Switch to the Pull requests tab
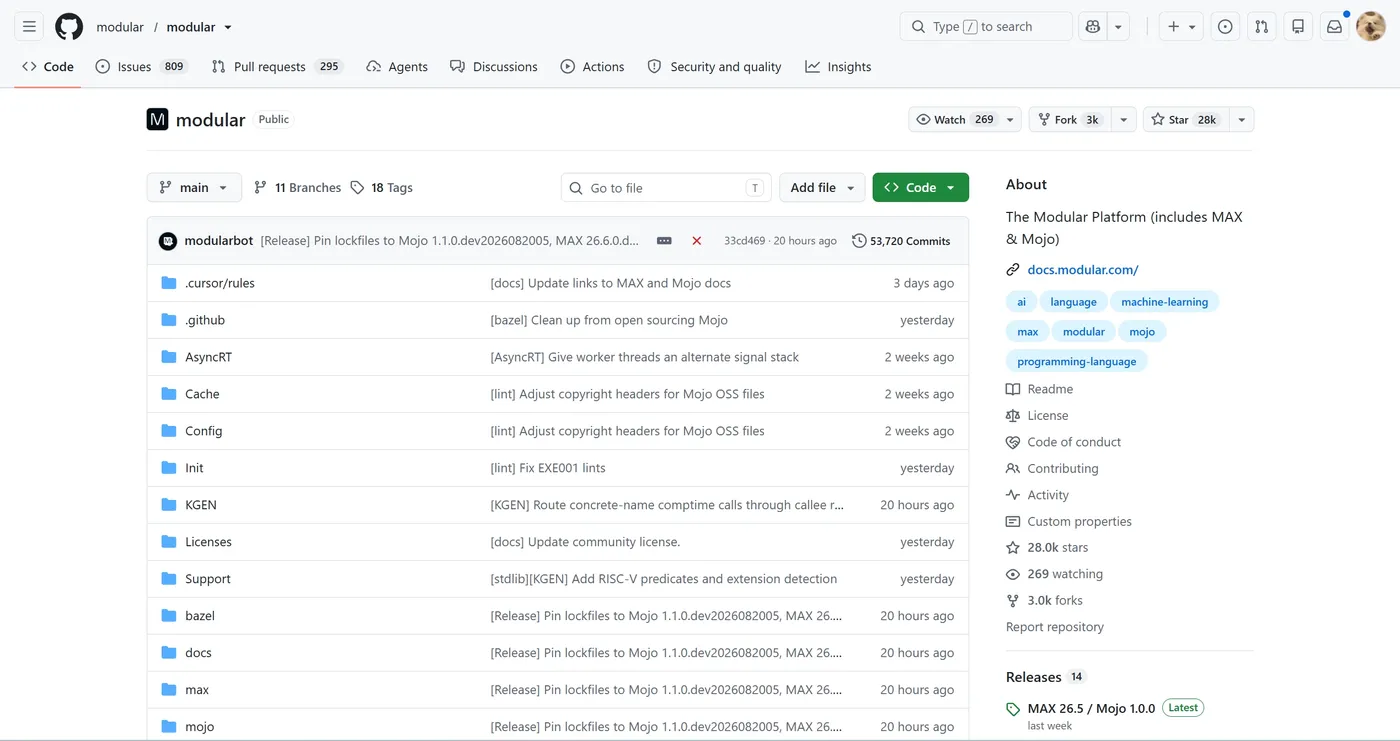Image resolution: width=1400 pixels, height=741 pixels. [276, 67]
